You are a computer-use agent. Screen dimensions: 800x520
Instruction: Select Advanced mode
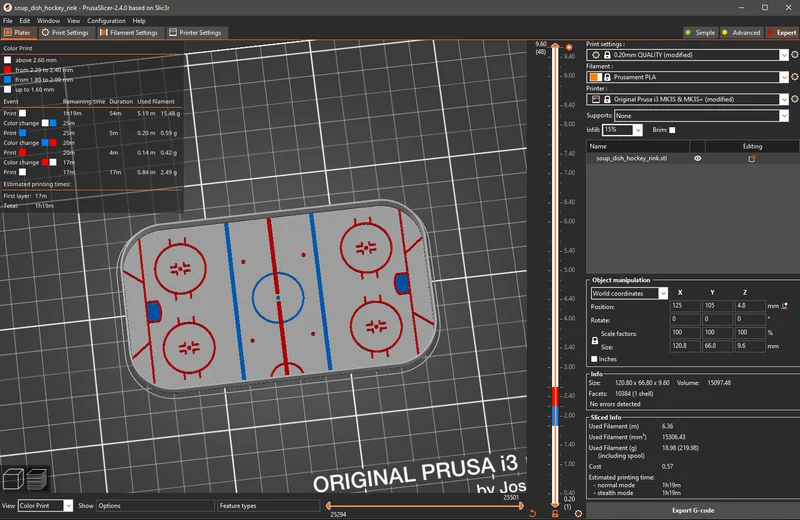click(x=741, y=32)
